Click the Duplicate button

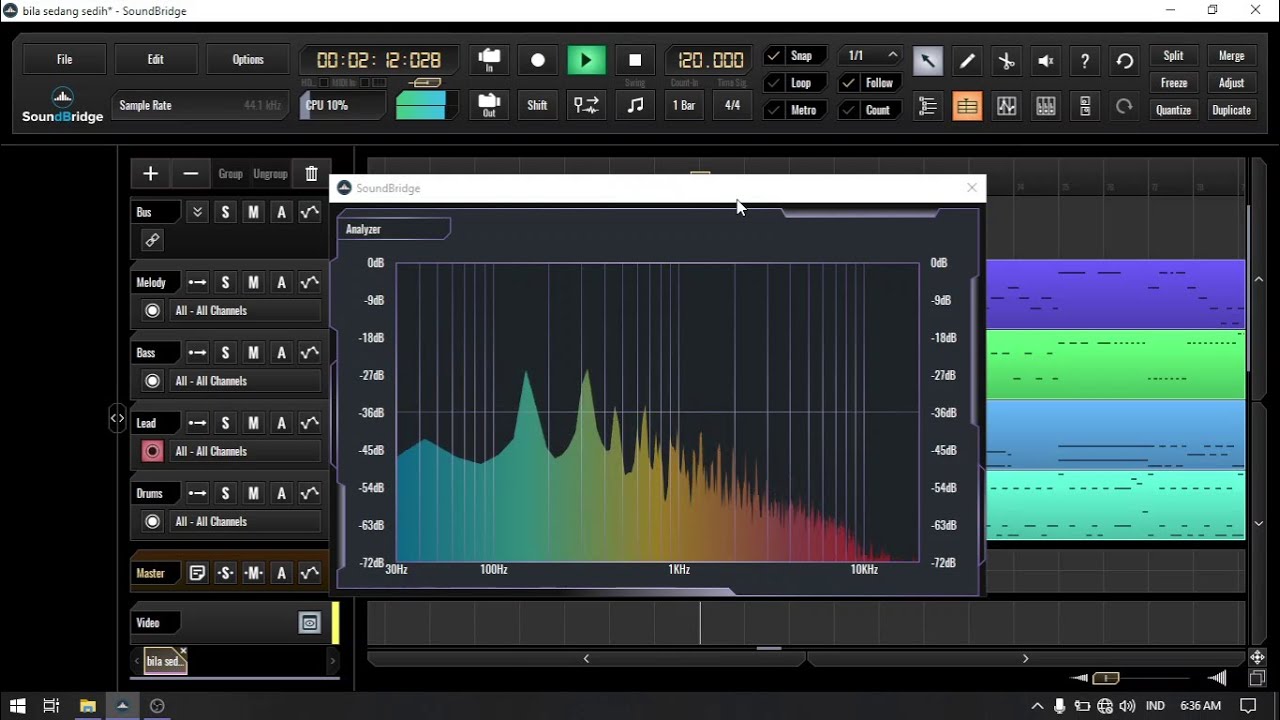1232,110
